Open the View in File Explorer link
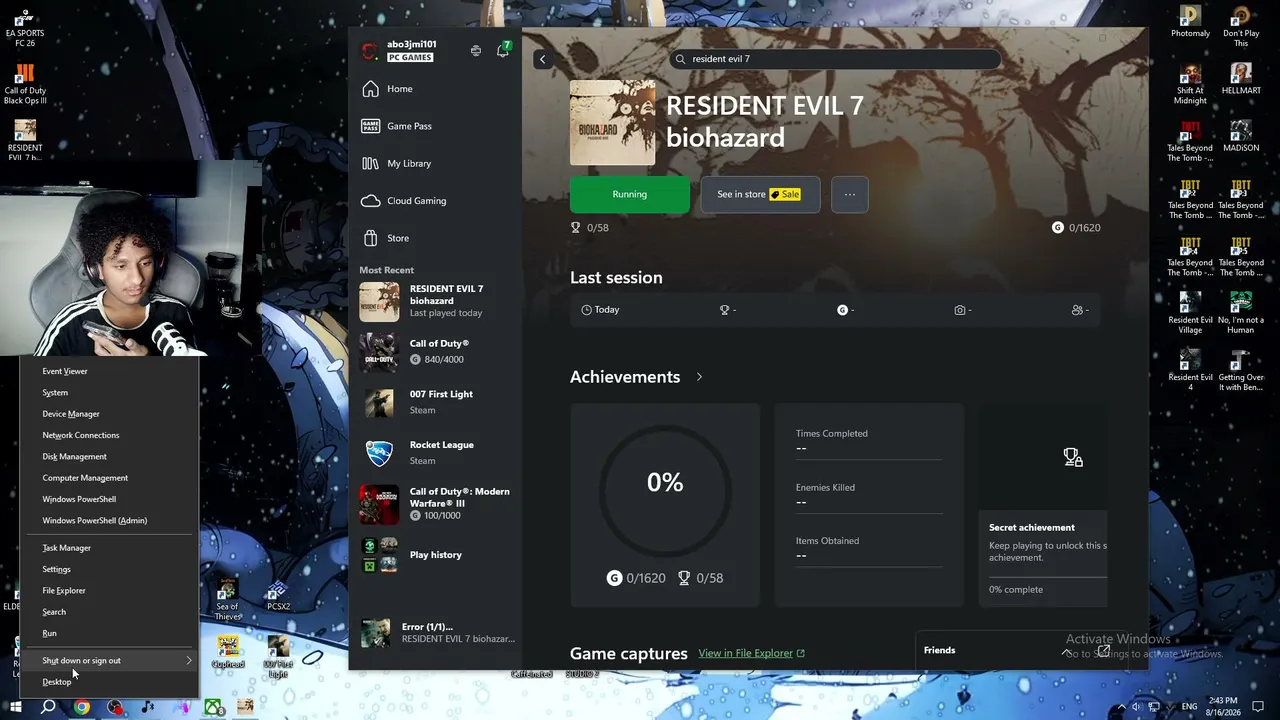 click(752, 654)
